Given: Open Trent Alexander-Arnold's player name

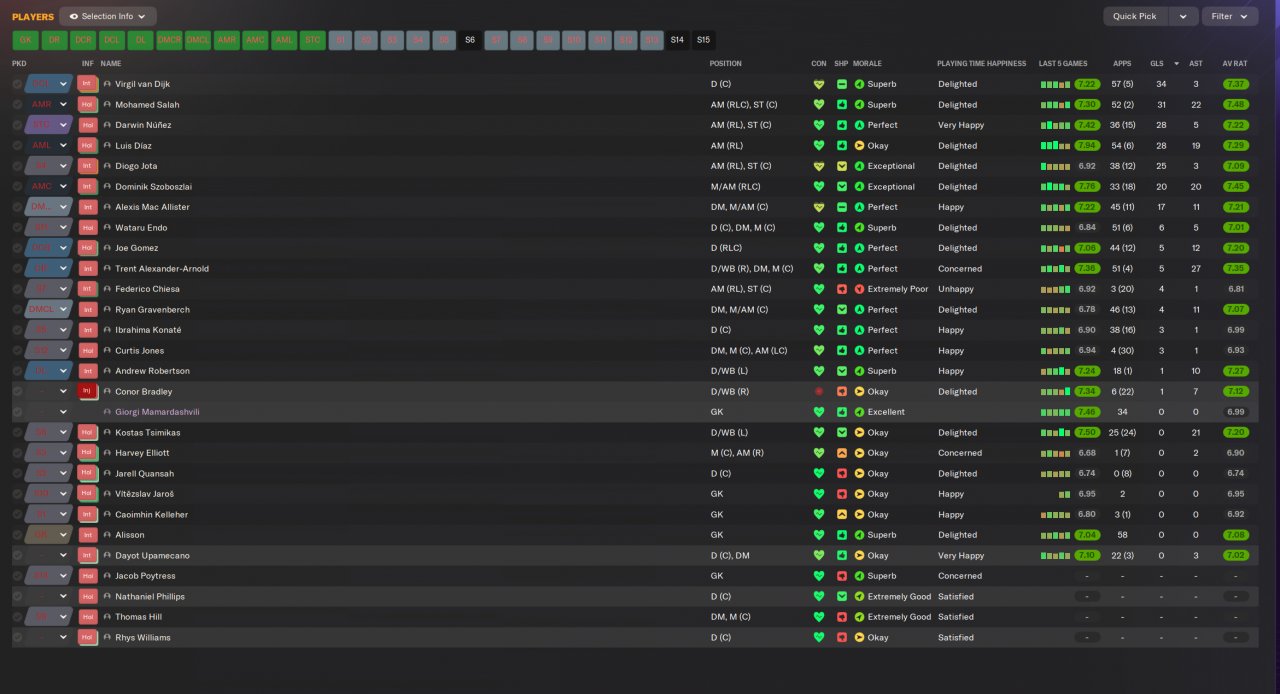Looking at the screenshot, I should (162, 268).
